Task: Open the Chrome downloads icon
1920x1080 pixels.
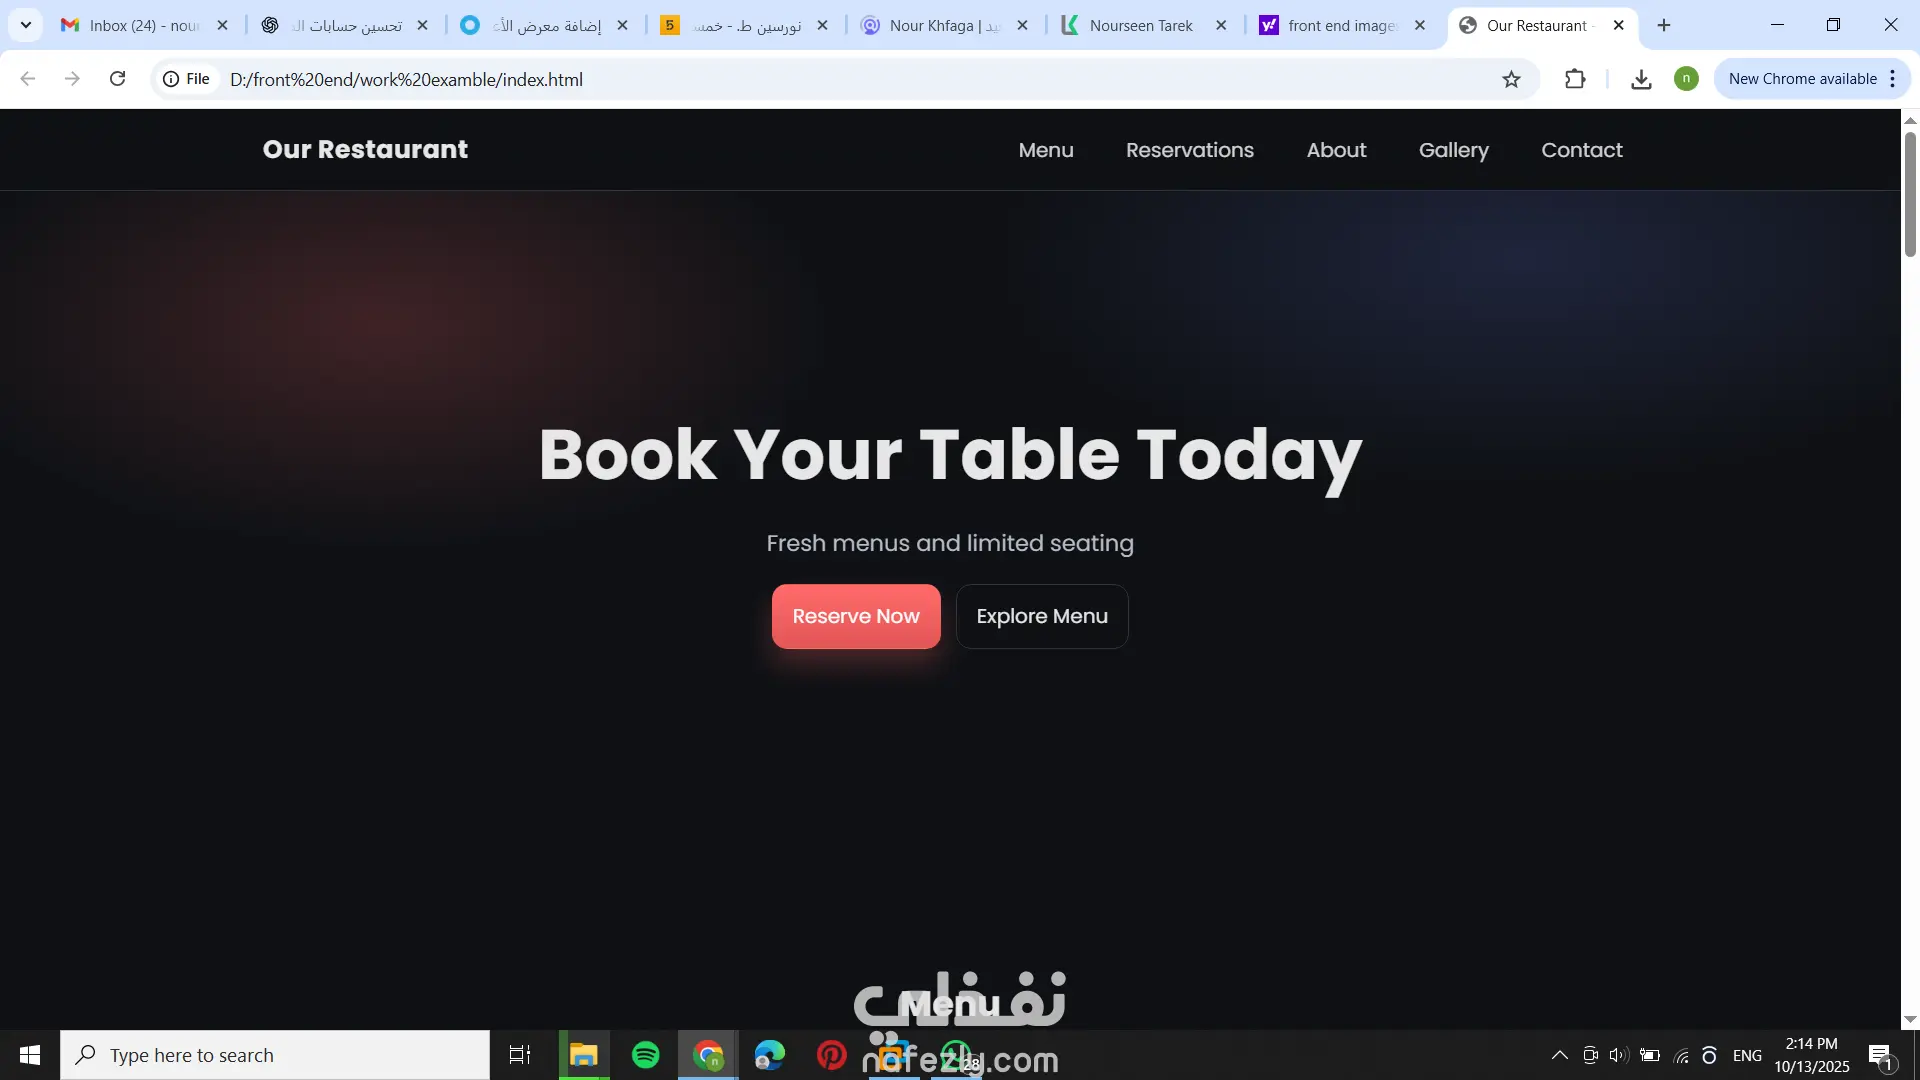Action: [1641, 79]
